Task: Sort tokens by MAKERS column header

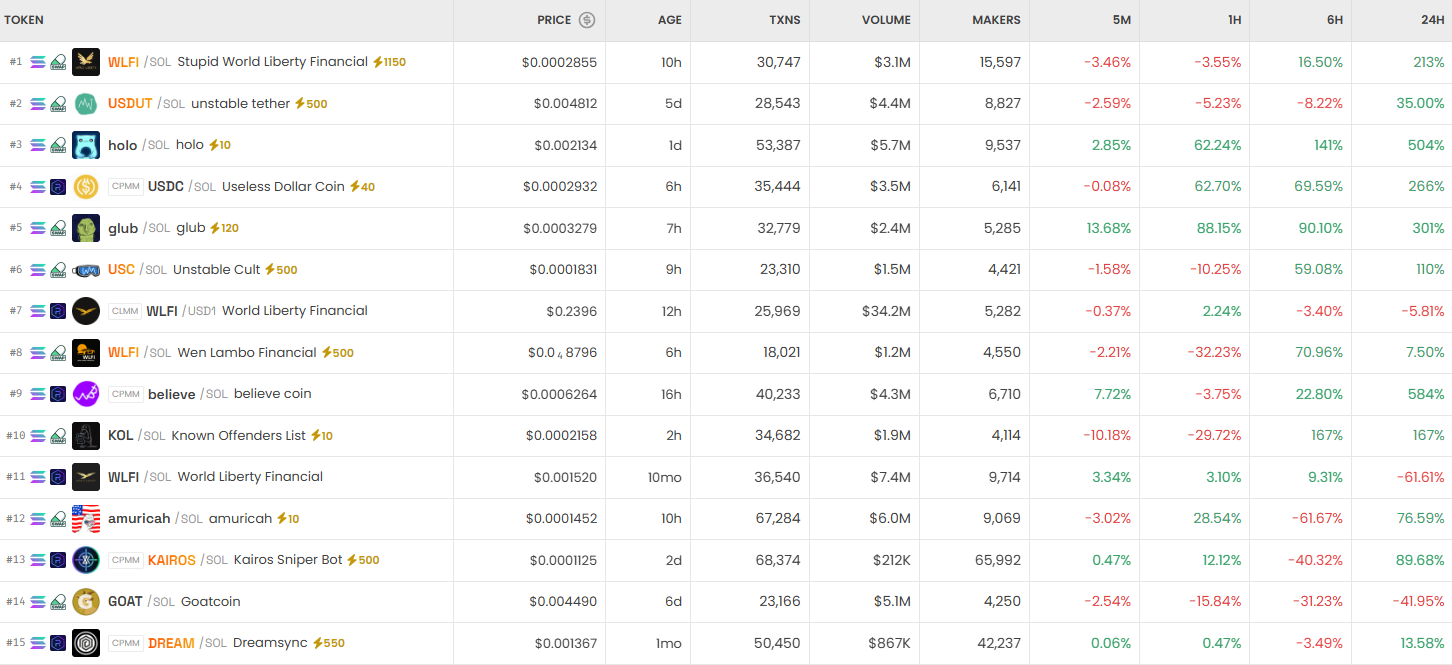Action: [x=996, y=20]
